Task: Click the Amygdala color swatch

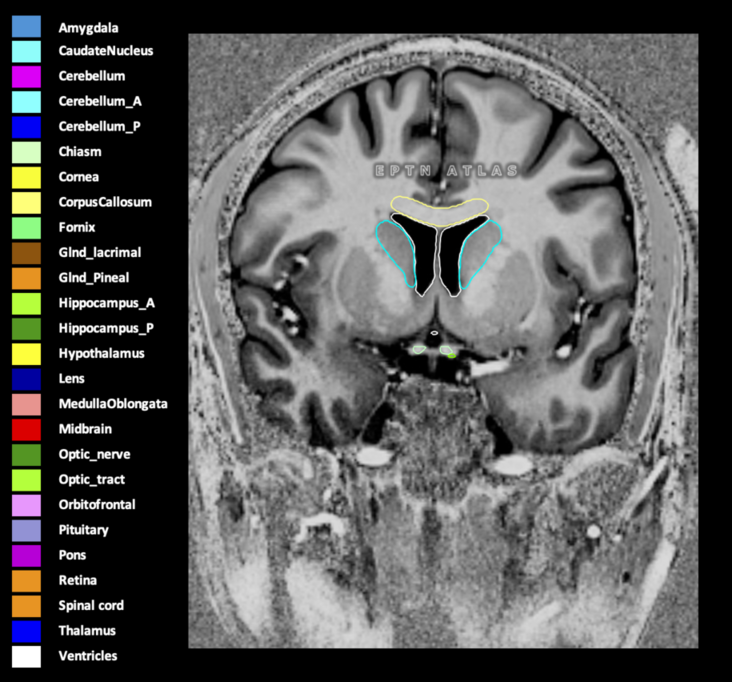Action: point(26,27)
